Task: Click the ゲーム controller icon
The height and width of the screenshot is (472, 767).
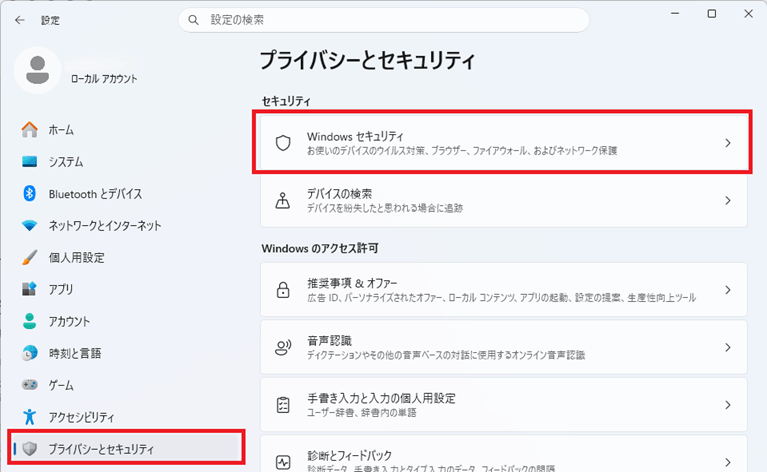Action: click(29, 385)
